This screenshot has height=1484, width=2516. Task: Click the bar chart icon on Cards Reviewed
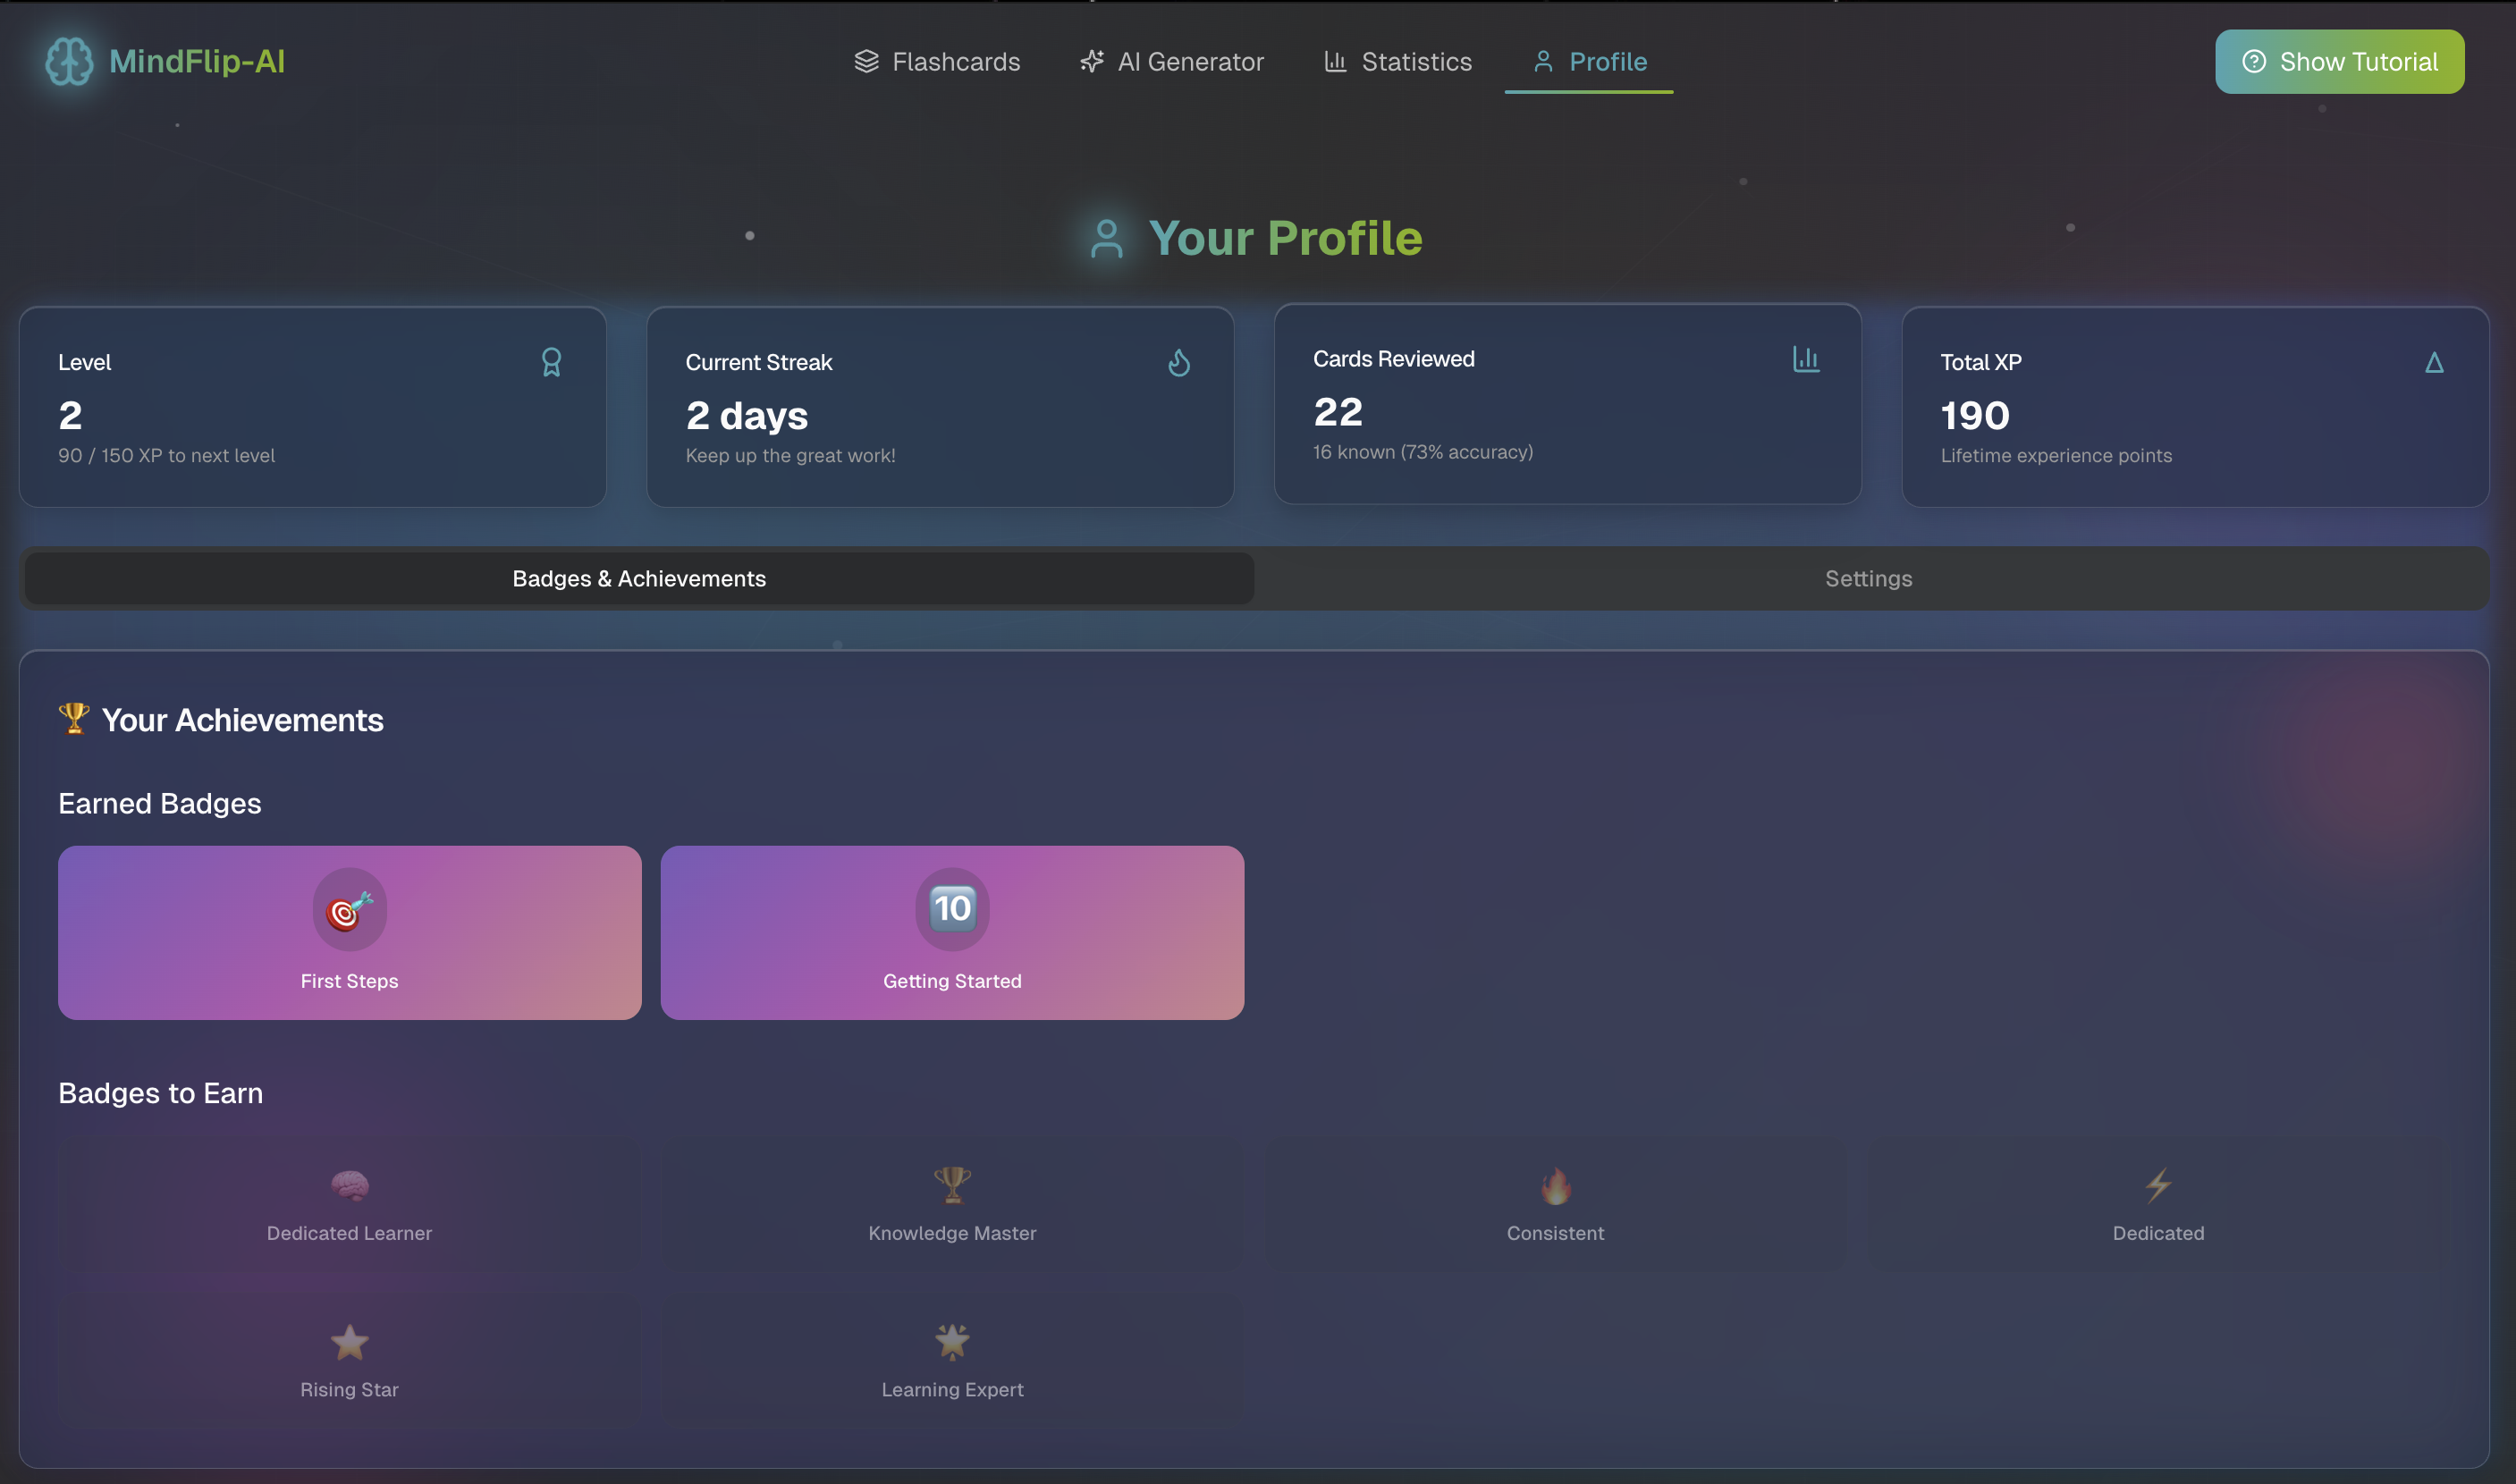[1806, 359]
